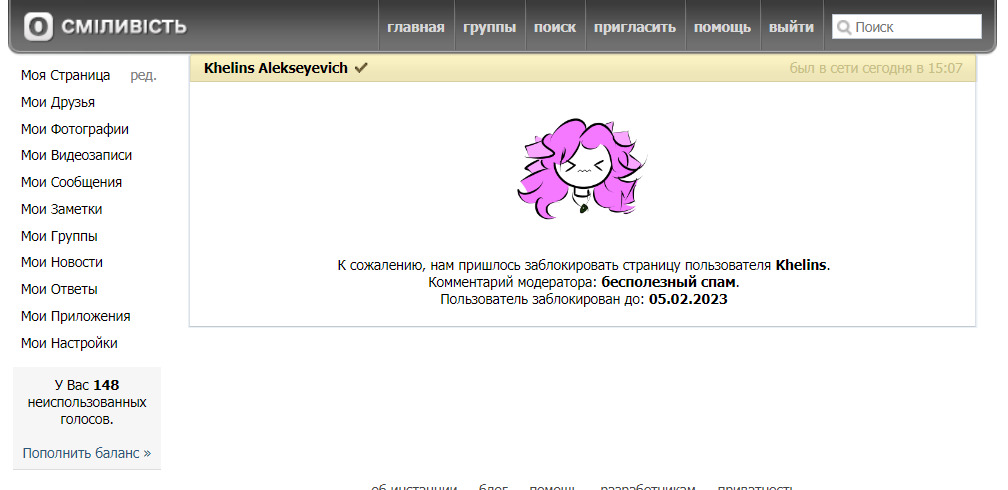Click the Khelins Alekseyevich profile name
This screenshot has height=490, width=1008.
[276, 68]
